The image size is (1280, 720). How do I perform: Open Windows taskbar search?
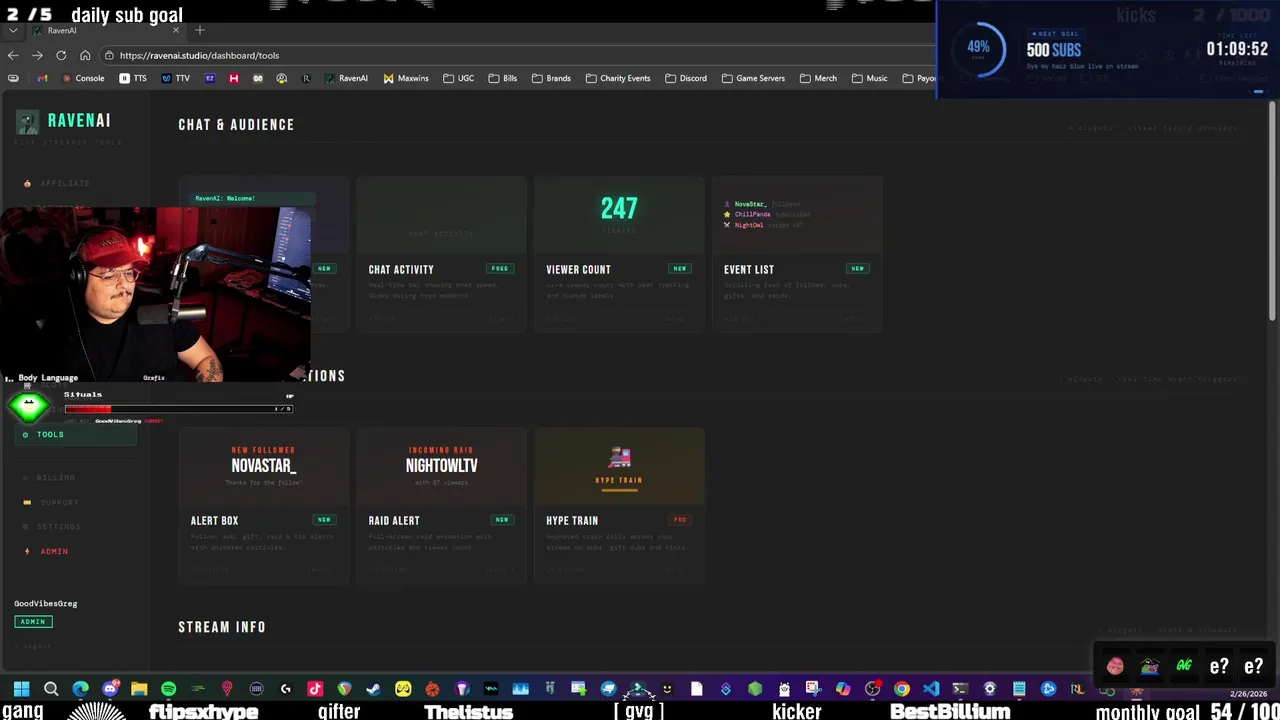(x=51, y=689)
